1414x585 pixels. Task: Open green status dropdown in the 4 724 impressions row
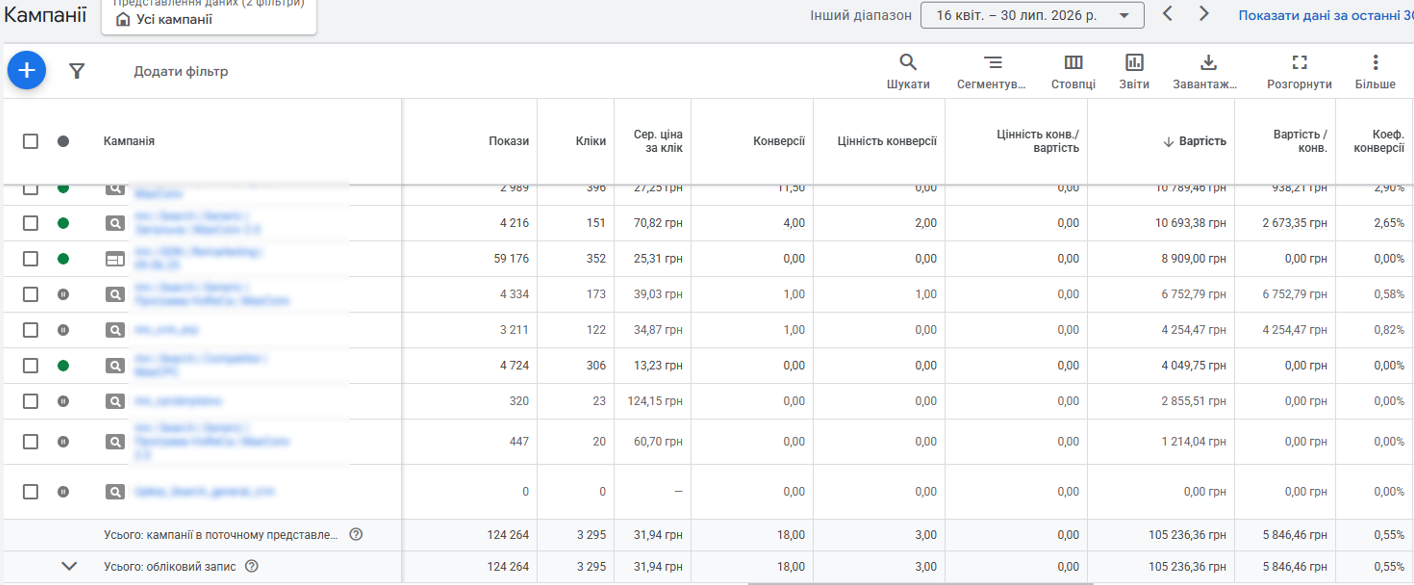click(63, 365)
